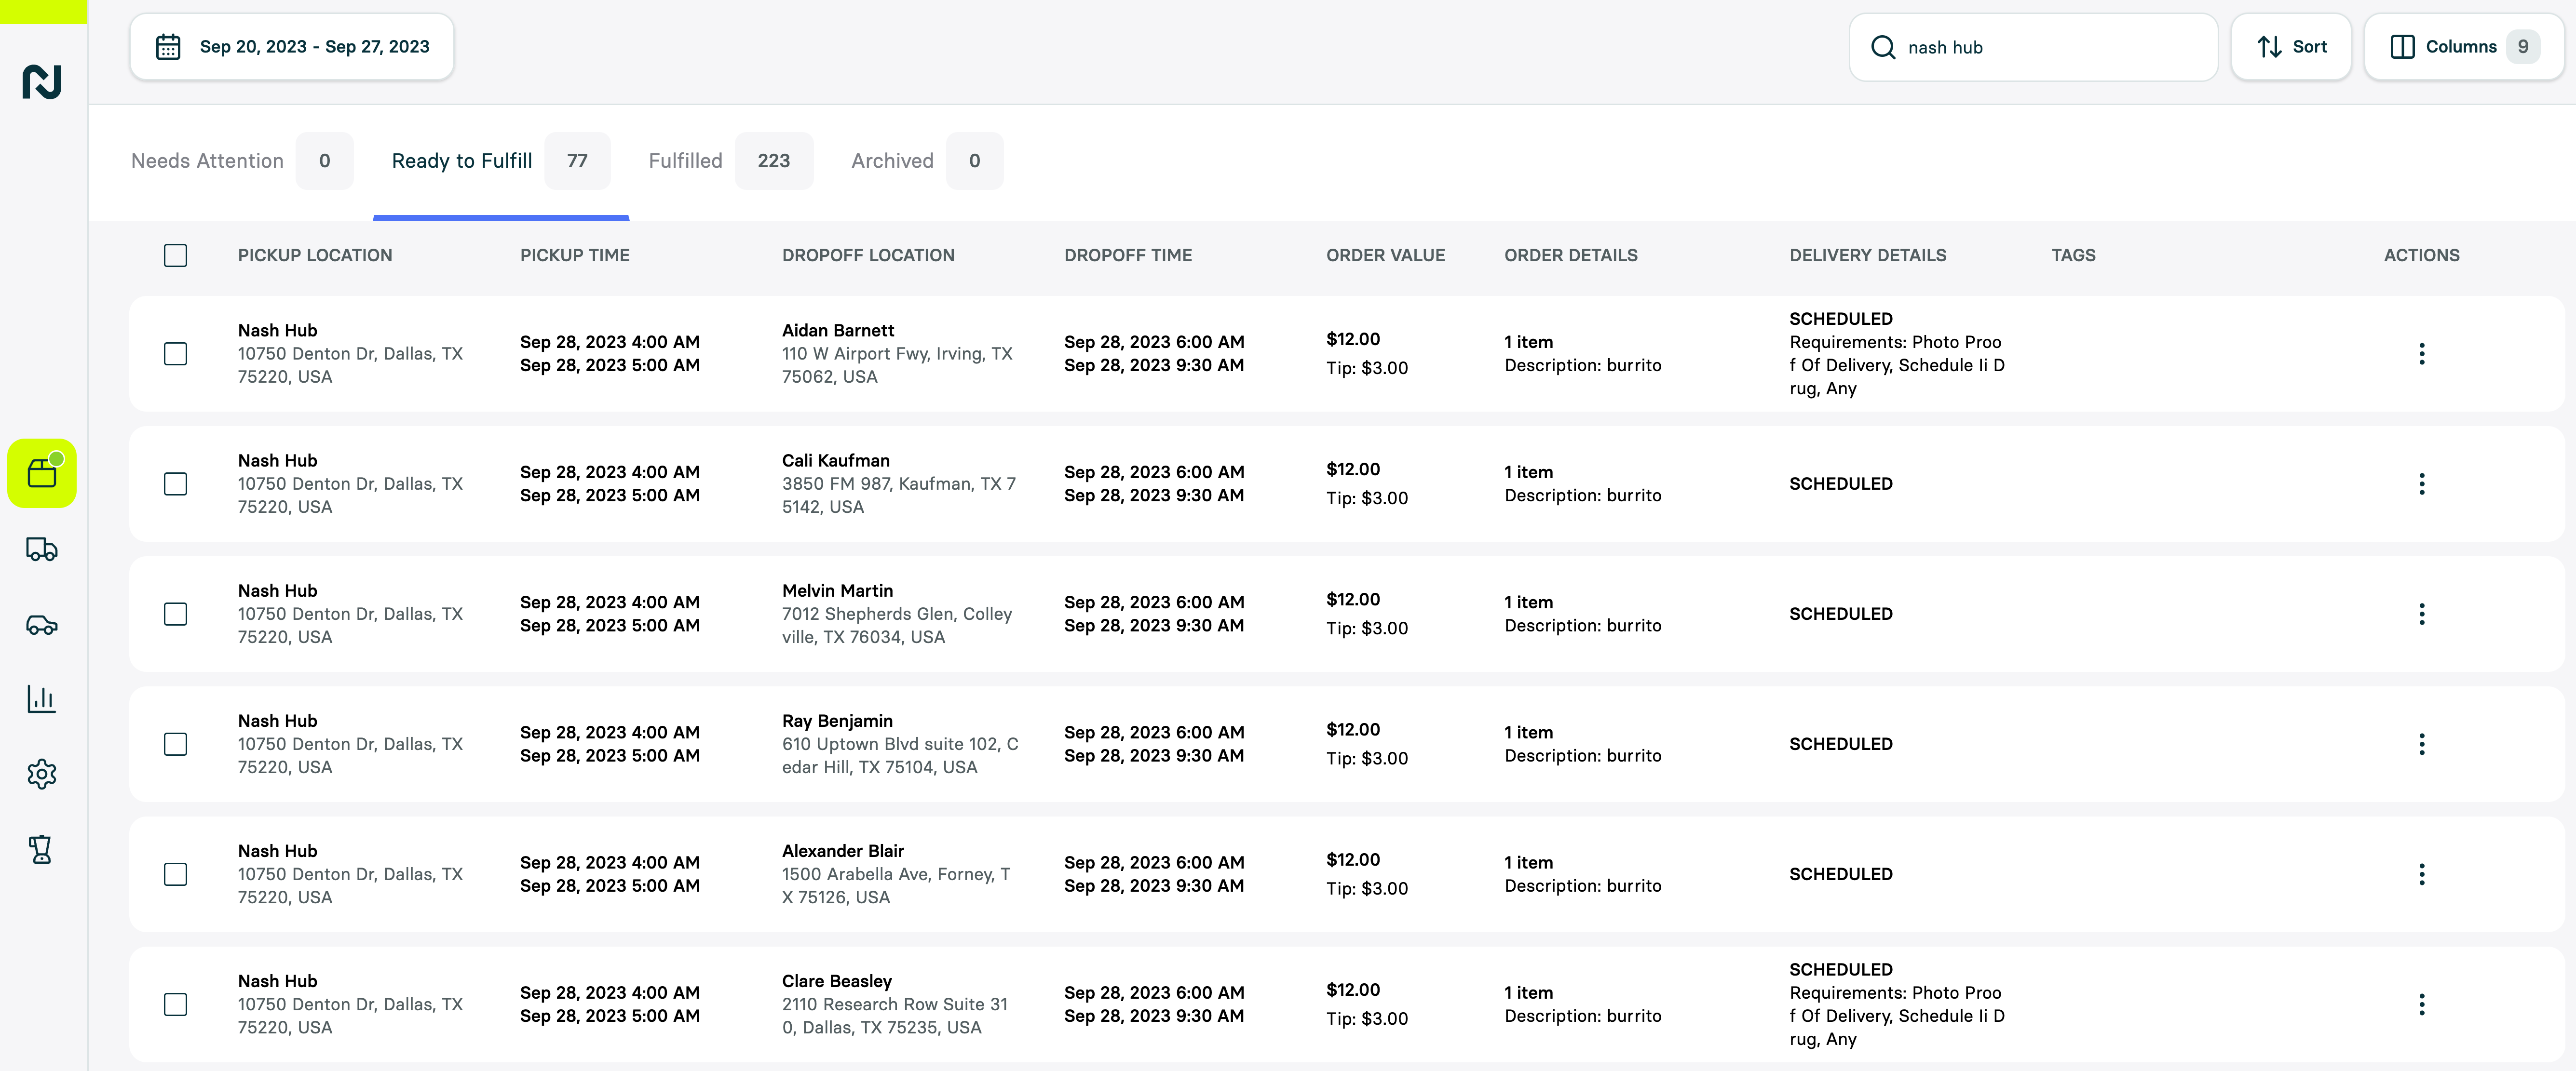Open the blender icon at the bottom of the sidebar
The width and height of the screenshot is (2576, 1071).
(x=41, y=849)
